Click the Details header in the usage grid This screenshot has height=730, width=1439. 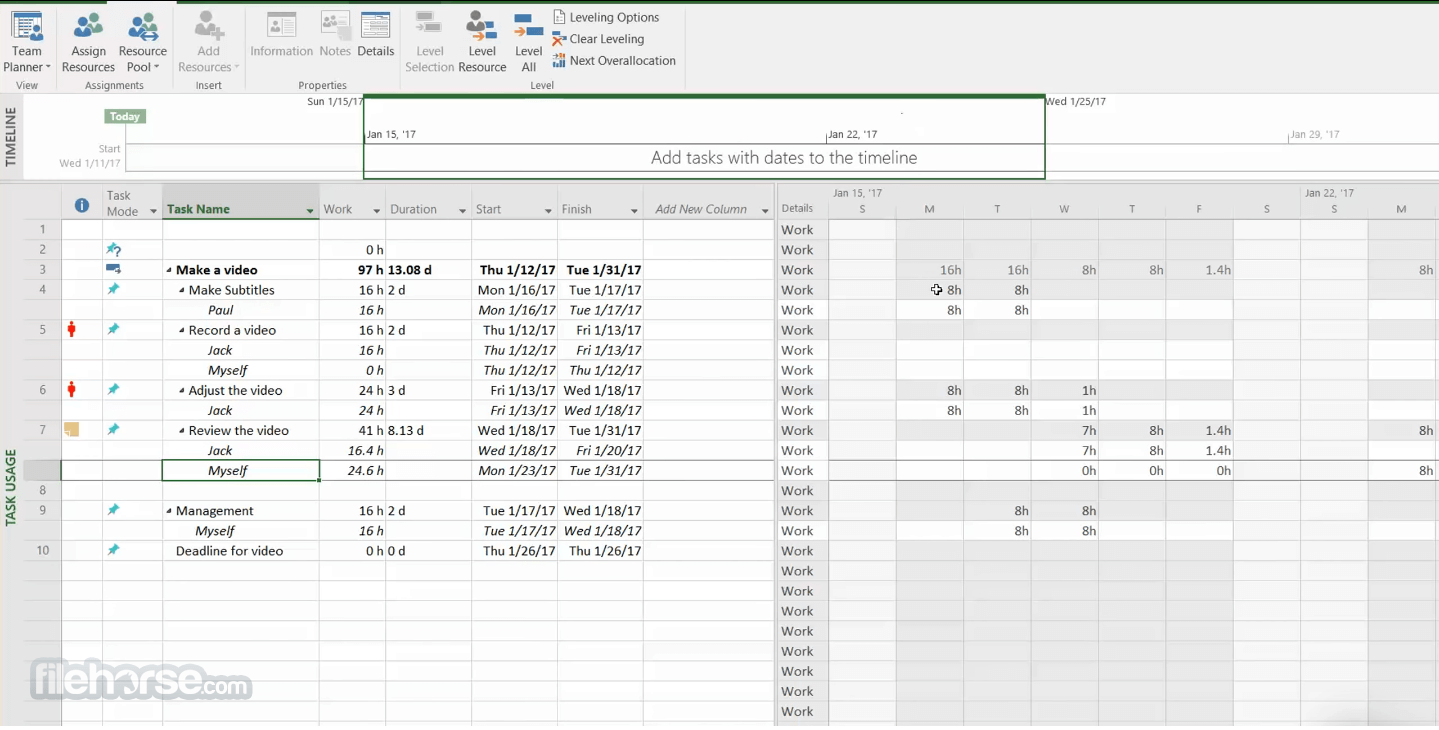point(797,208)
